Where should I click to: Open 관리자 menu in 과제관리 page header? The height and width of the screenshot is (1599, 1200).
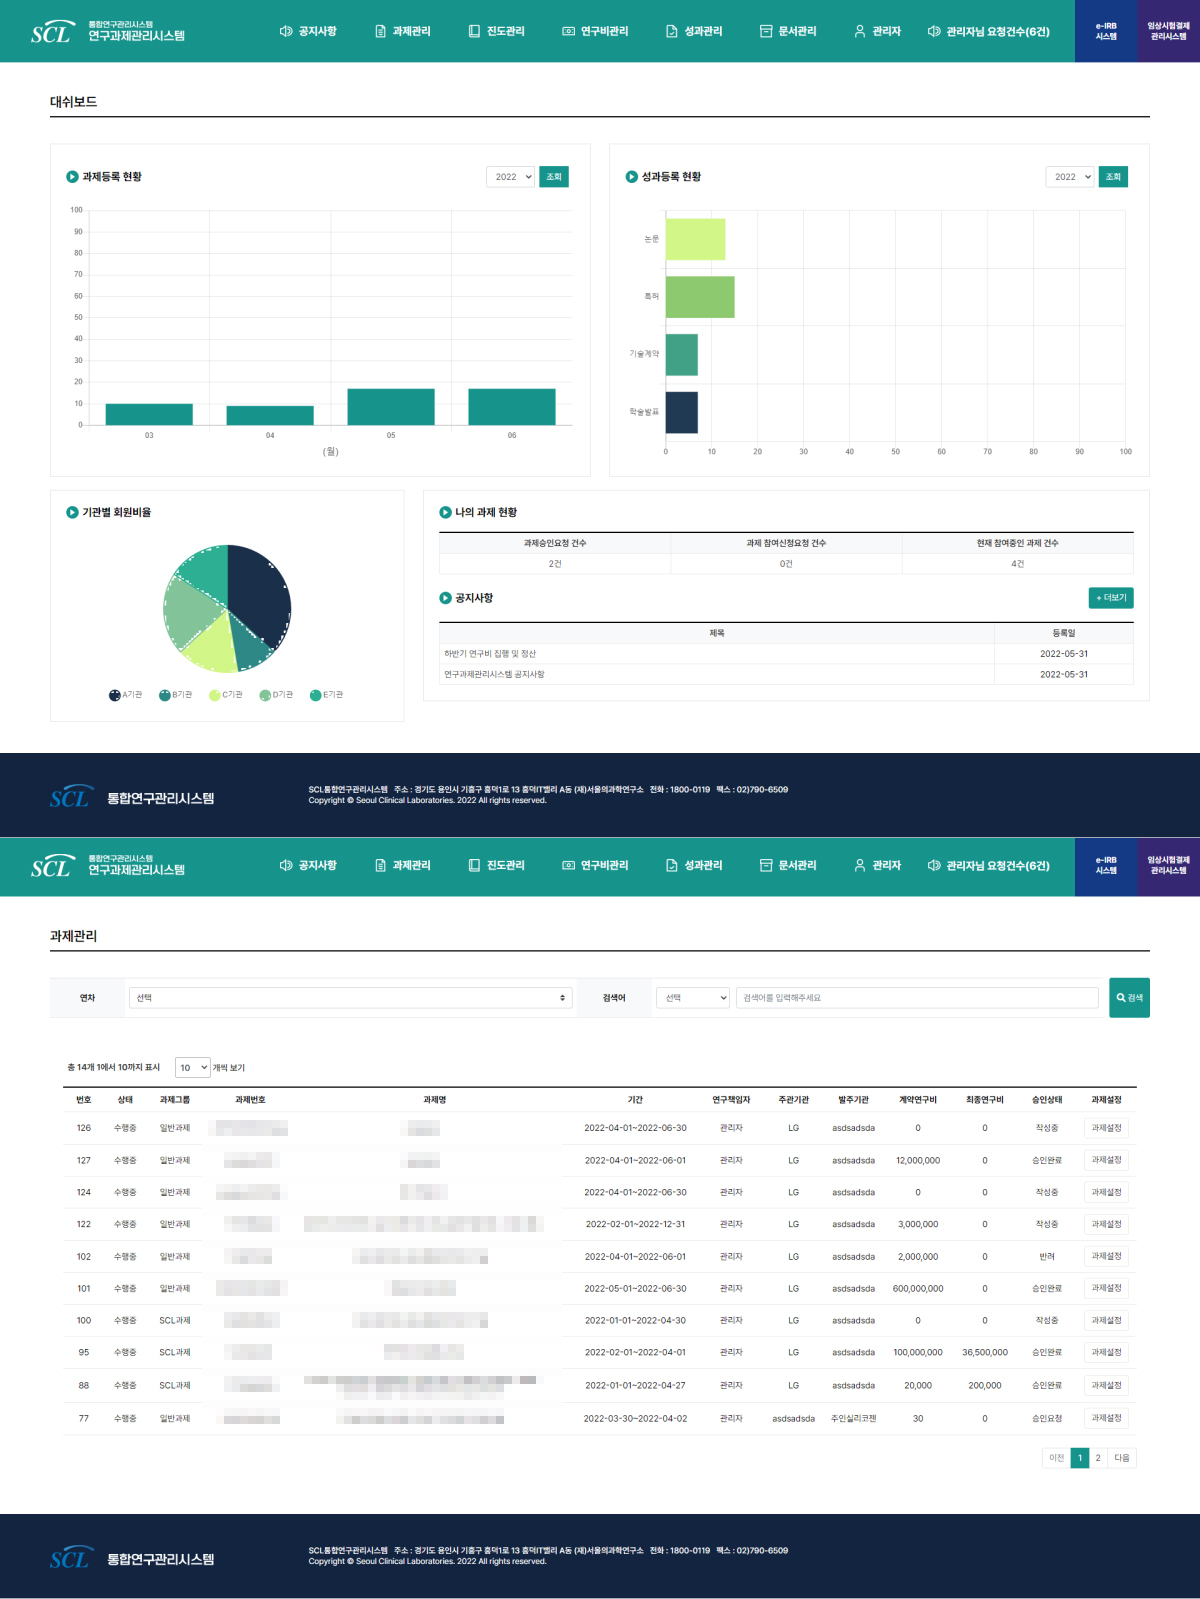(877, 865)
